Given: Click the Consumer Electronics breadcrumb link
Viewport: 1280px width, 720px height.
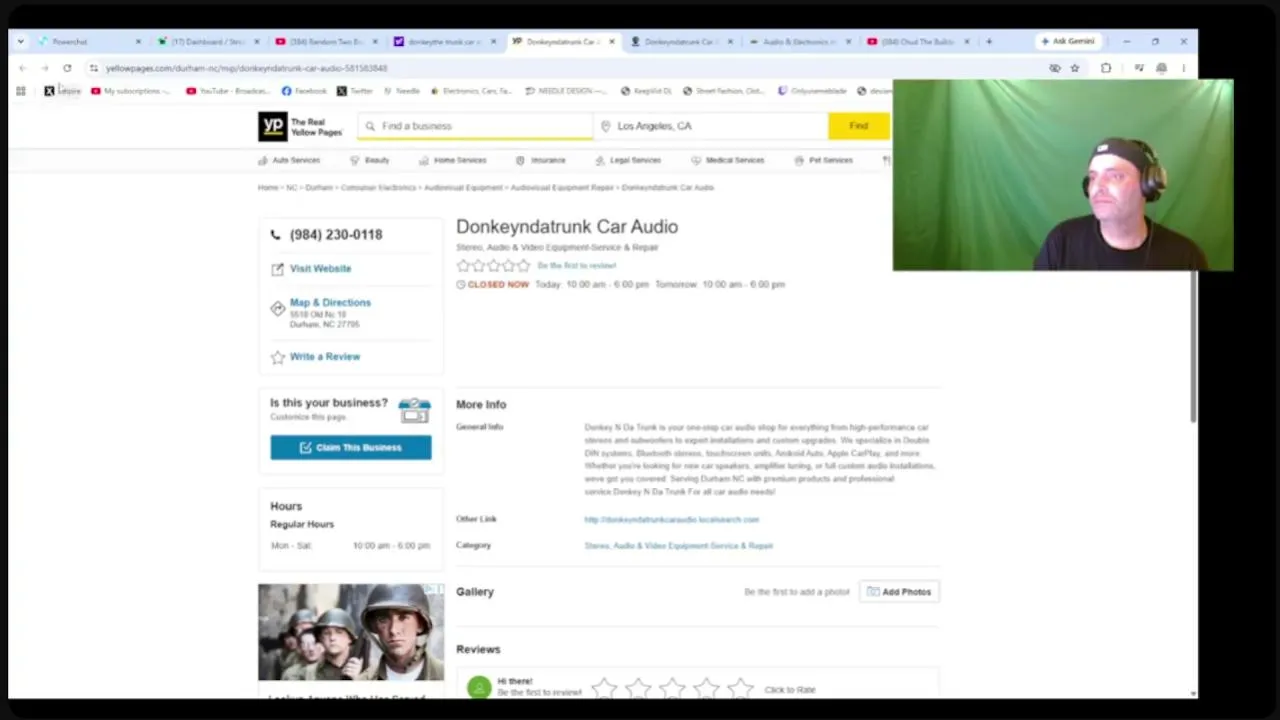Looking at the screenshot, I should [x=378, y=188].
